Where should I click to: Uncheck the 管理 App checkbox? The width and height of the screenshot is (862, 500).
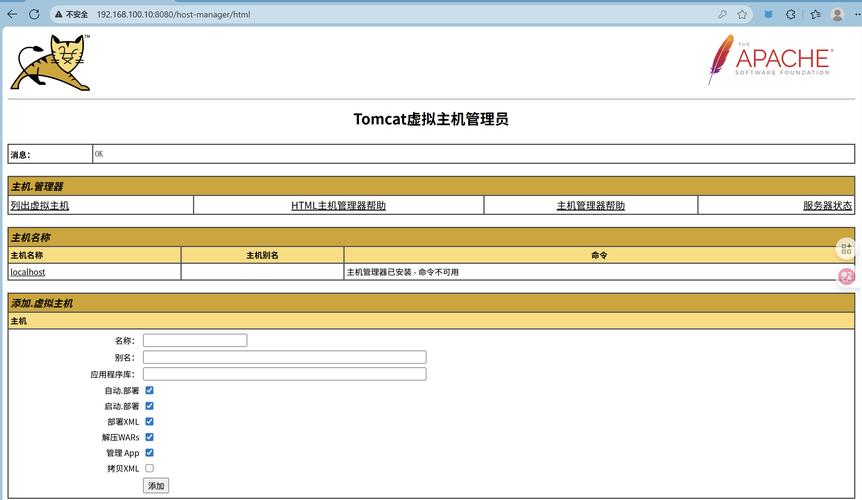click(x=150, y=453)
